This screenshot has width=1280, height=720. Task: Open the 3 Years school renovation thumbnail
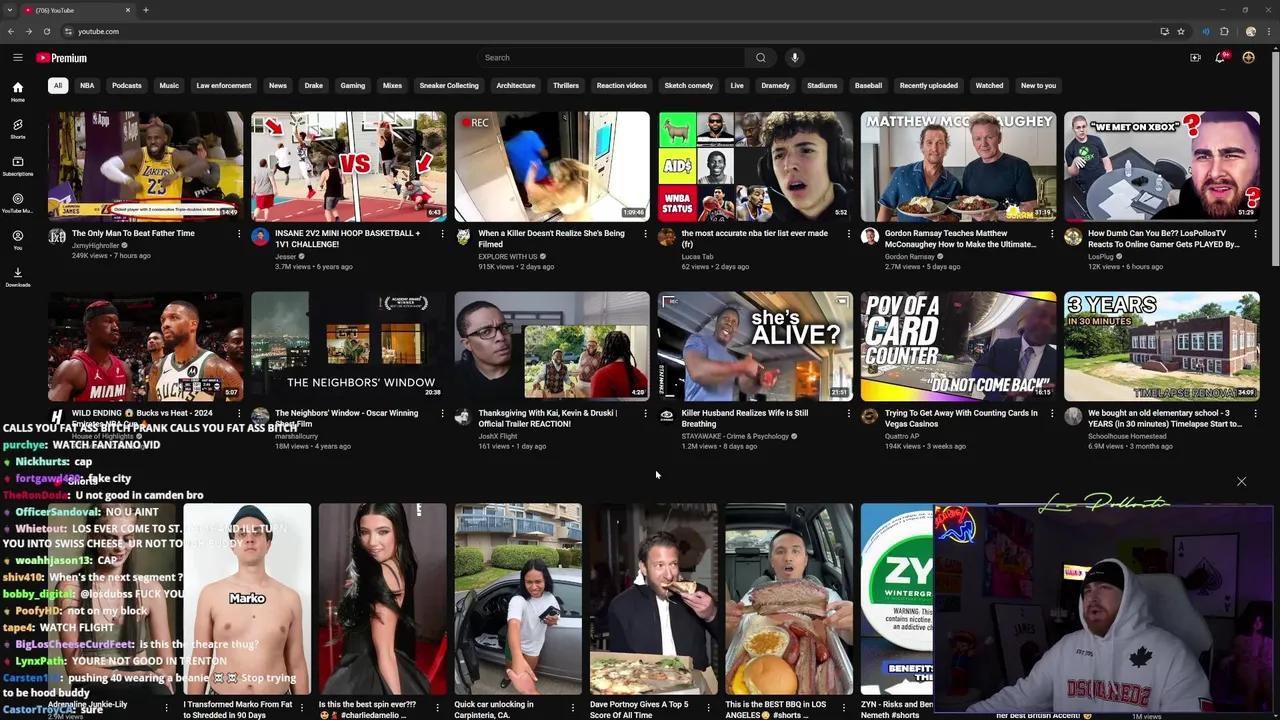pyautogui.click(x=1161, y=346)
